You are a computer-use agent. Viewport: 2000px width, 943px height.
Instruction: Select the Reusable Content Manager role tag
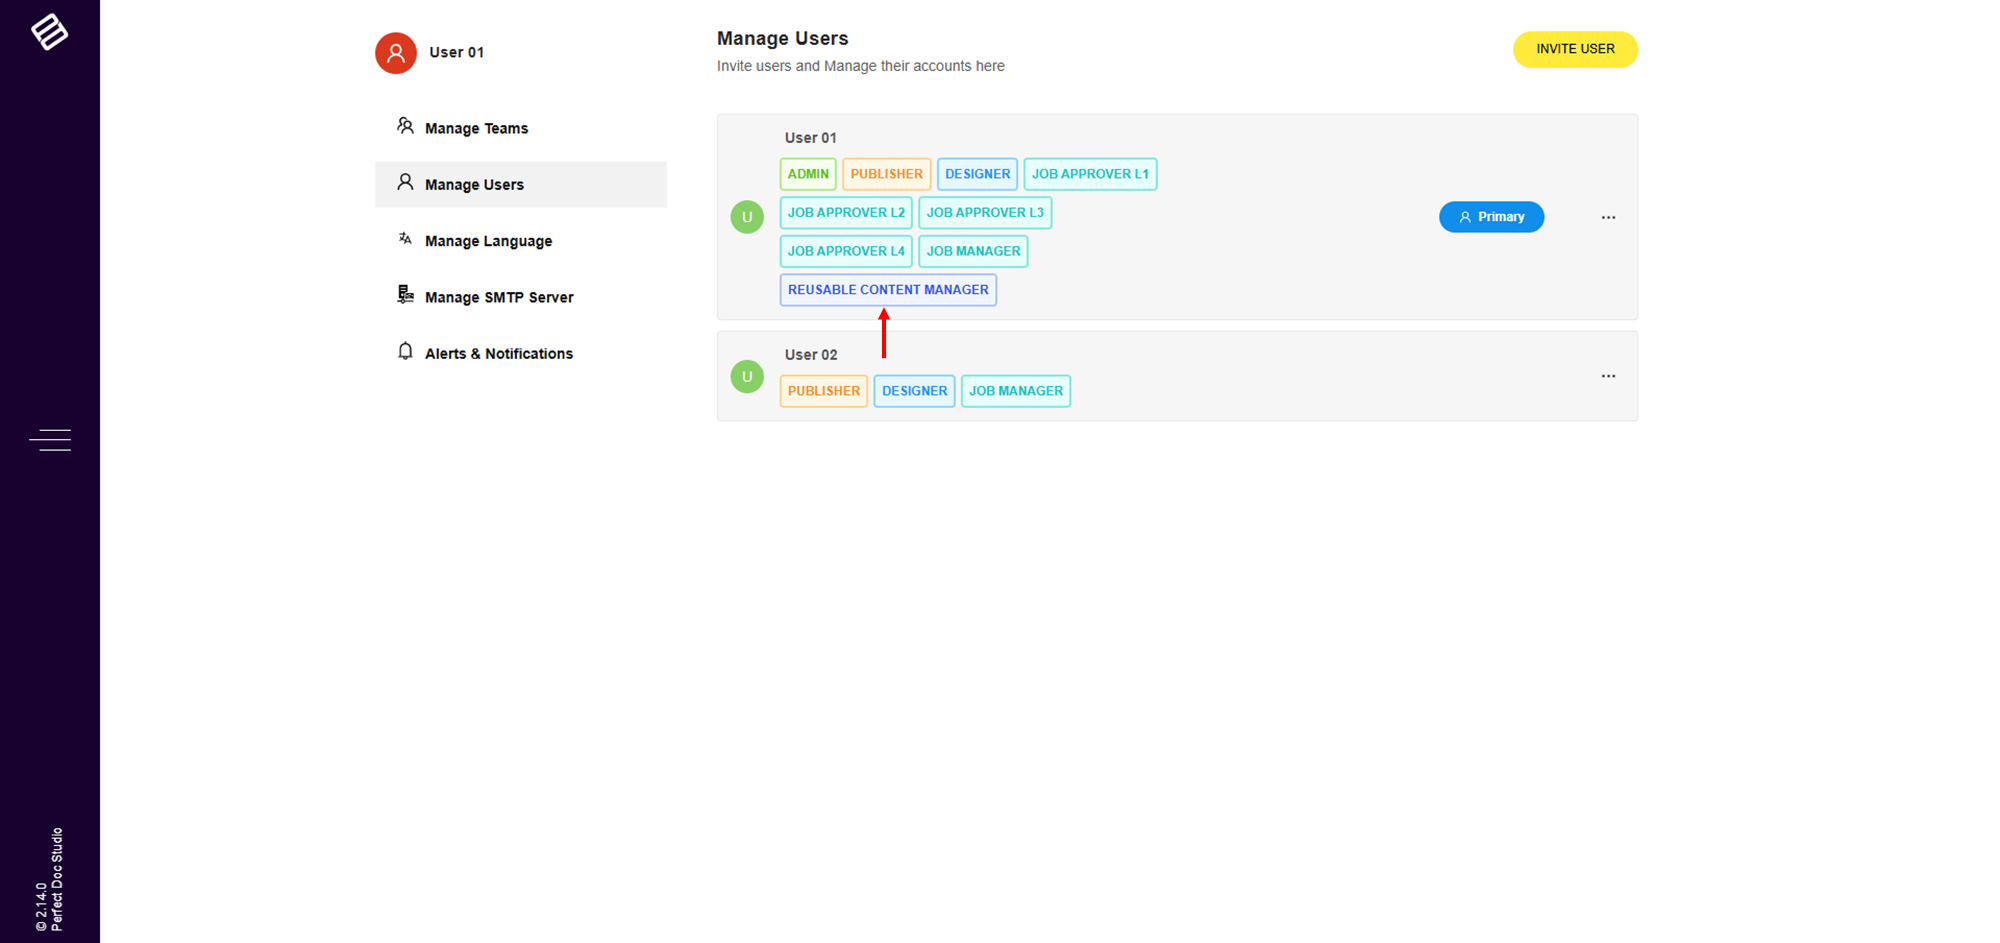[888, 290]
